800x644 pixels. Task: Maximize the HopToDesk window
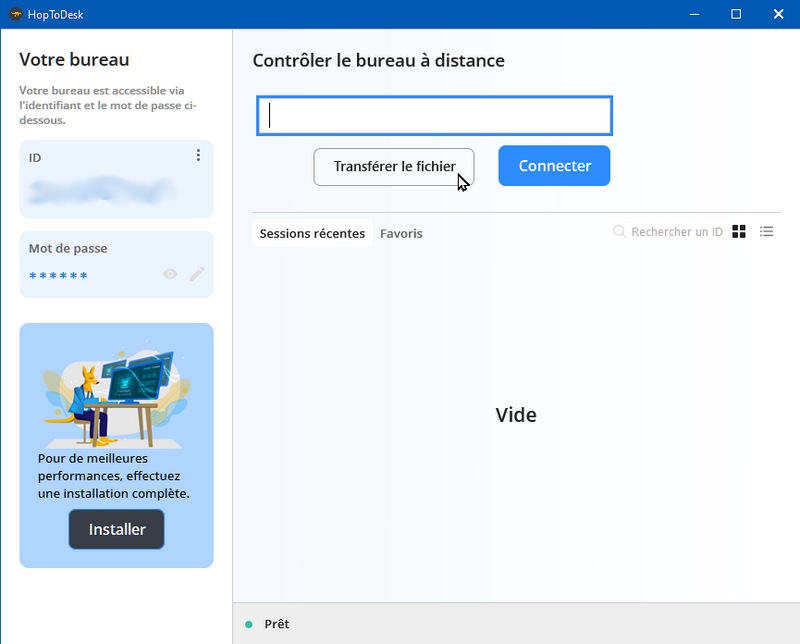click(736, 14)
